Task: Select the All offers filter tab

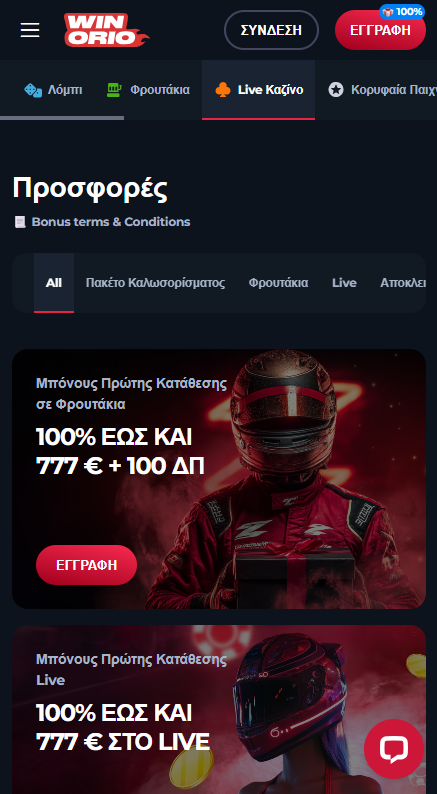Action: [54, 283]
